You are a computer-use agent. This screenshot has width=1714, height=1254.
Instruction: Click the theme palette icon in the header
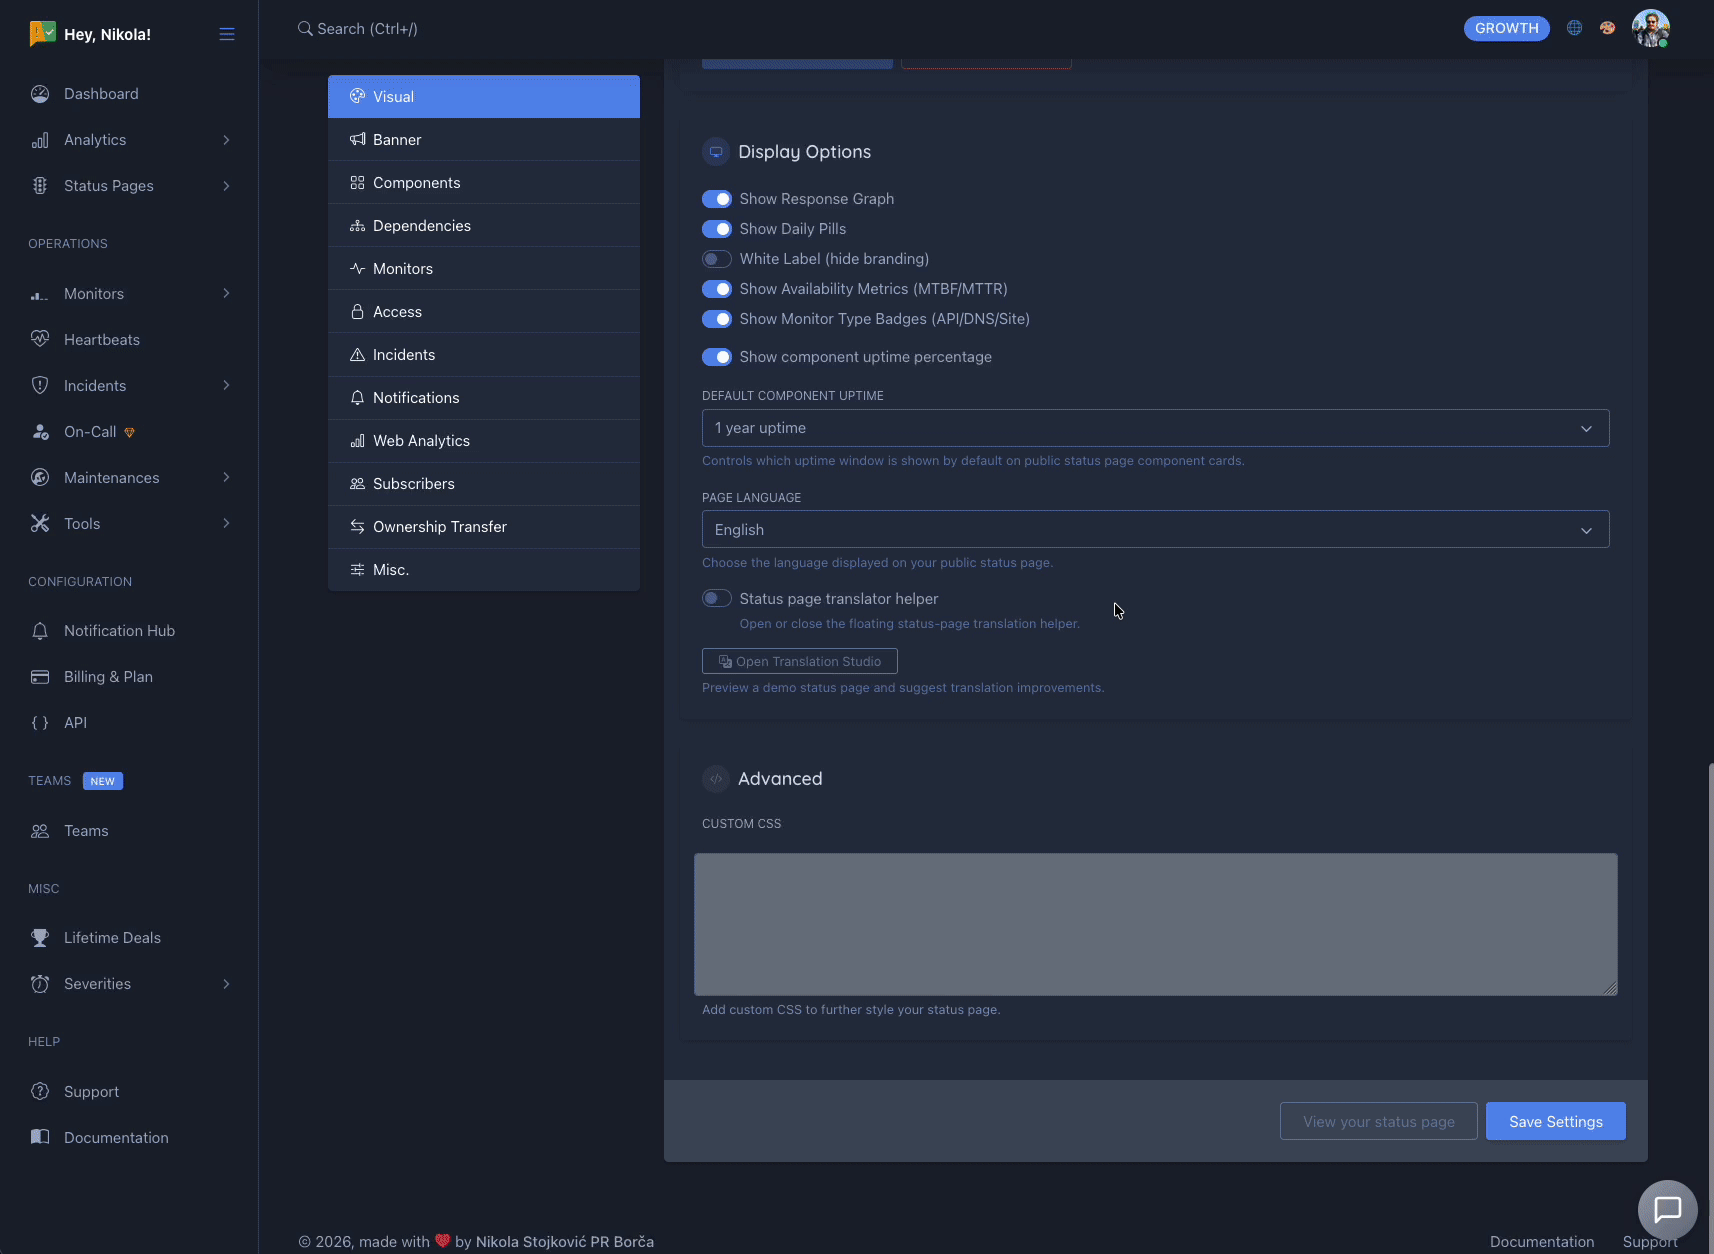point(1608,28)
